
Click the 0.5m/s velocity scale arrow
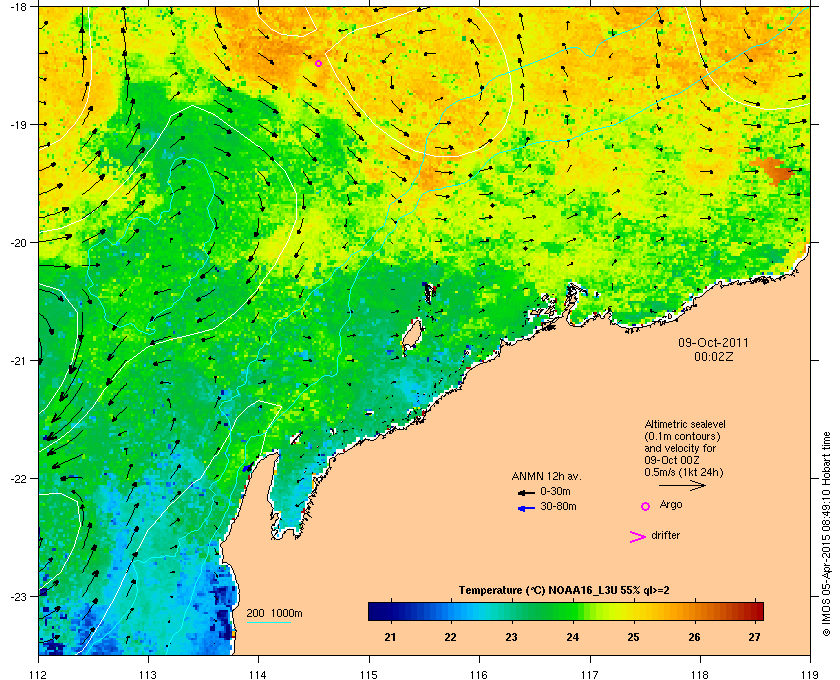tap(682, 485)
